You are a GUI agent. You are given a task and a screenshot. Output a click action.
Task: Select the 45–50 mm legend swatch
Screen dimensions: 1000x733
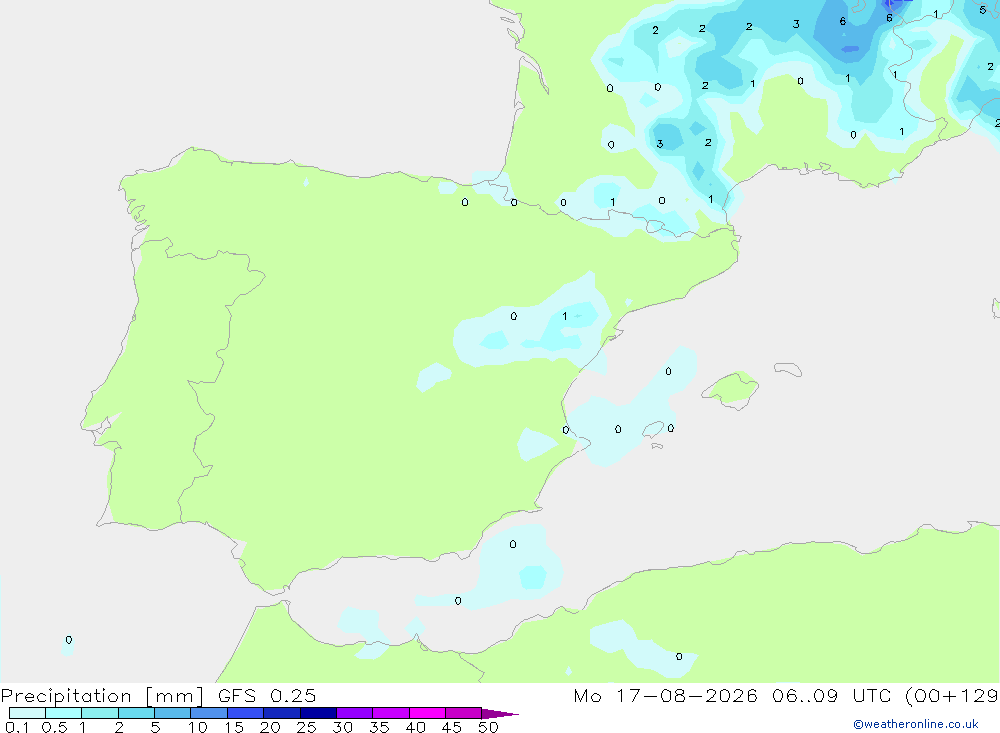pos(464,713)
